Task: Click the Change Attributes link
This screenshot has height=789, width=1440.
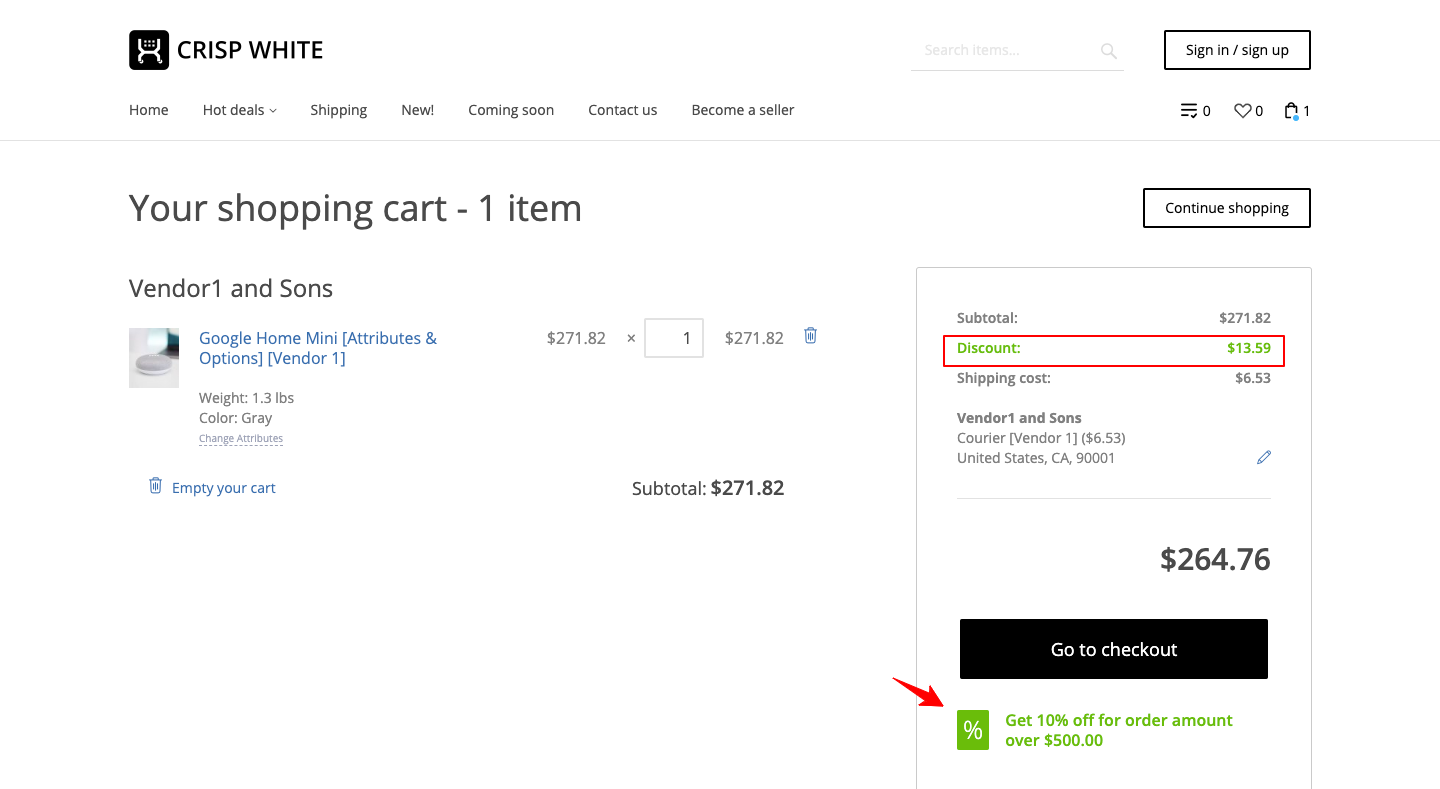Action: tap(241, 438)
